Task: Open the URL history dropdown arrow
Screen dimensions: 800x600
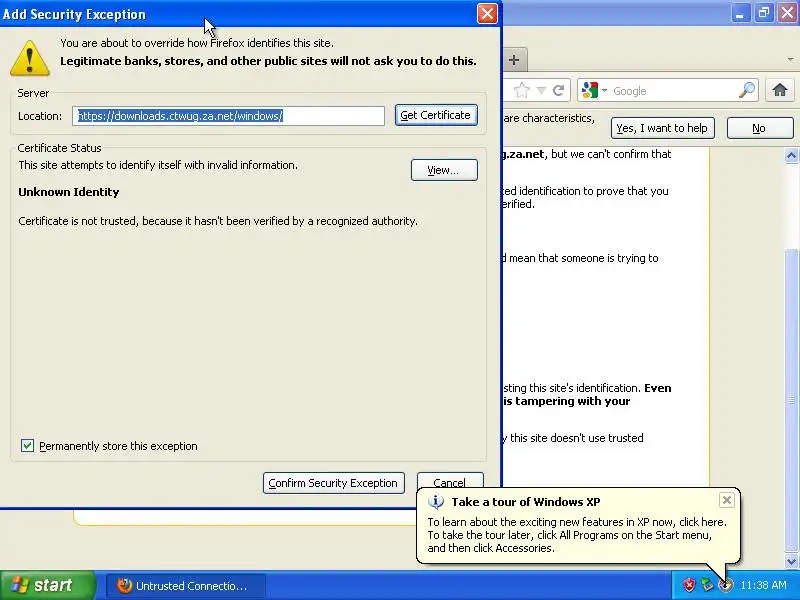Action: click(x=541, y=91)
